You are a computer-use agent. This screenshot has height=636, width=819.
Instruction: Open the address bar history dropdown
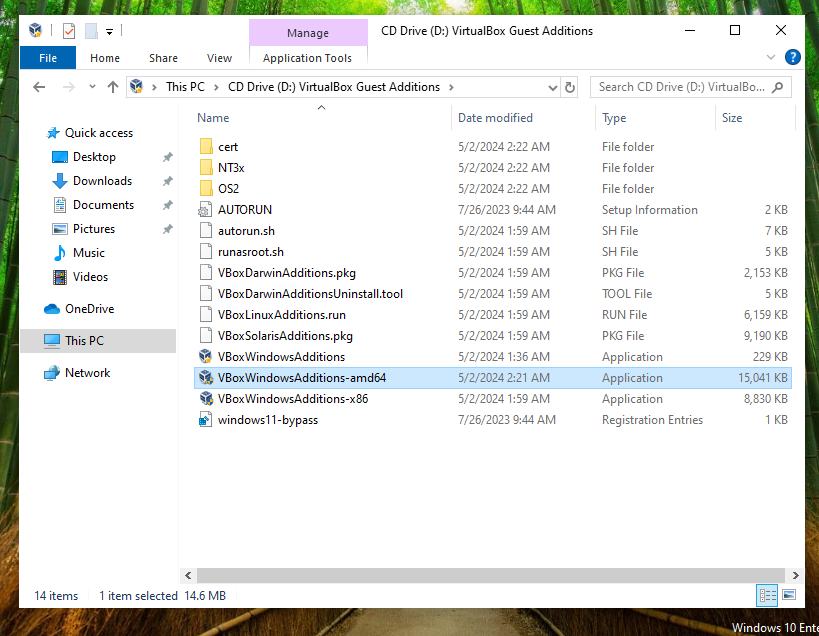[555, 87]
